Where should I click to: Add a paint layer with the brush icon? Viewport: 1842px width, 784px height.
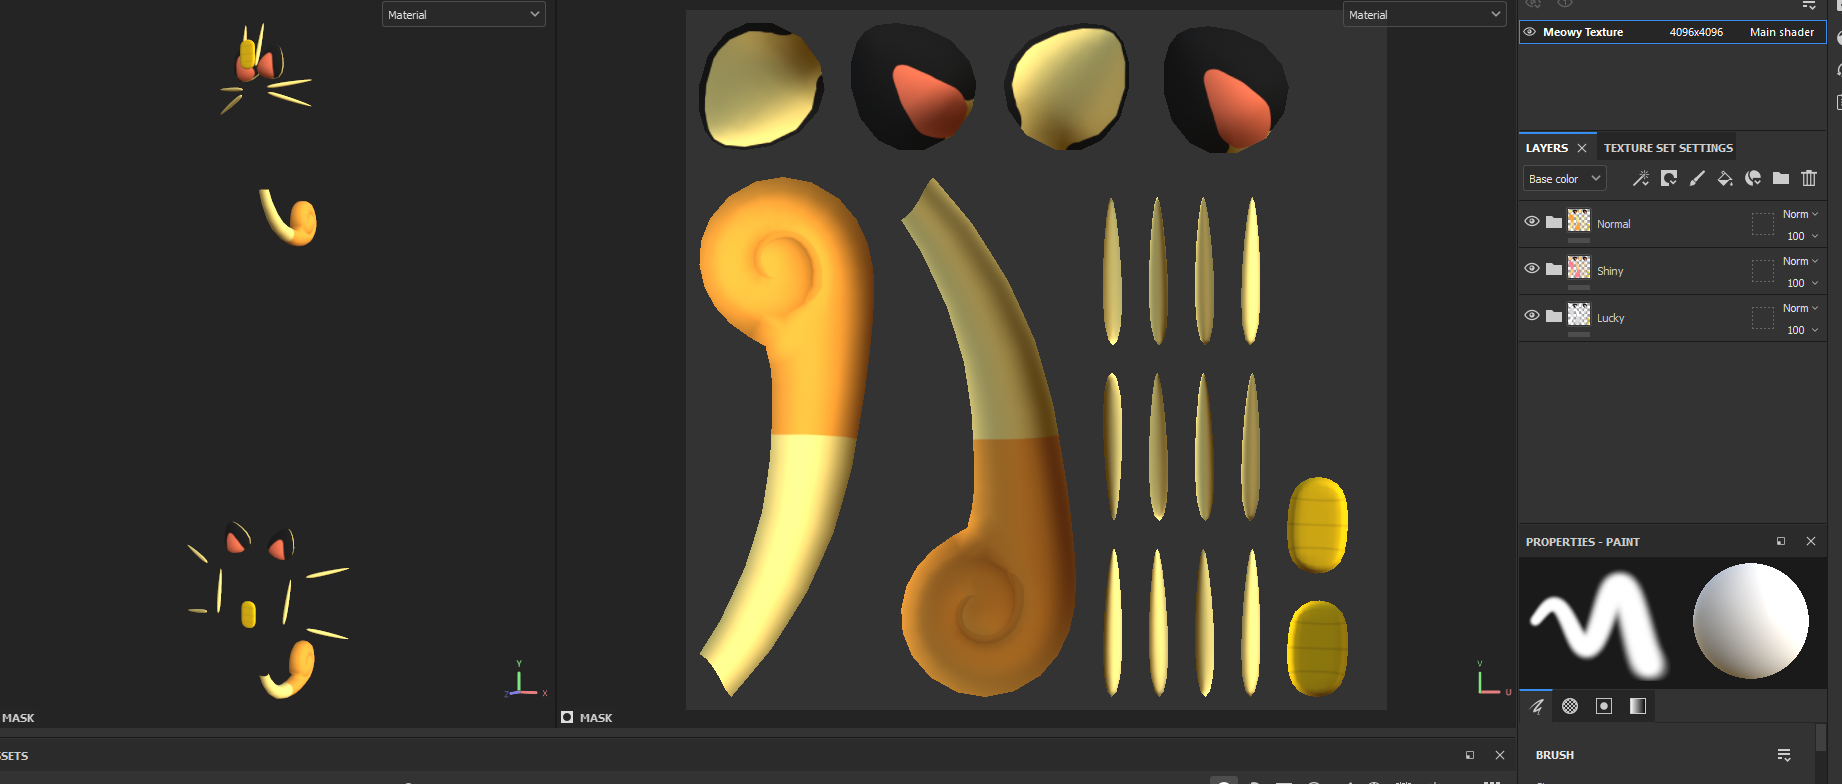pos(1697,178)
